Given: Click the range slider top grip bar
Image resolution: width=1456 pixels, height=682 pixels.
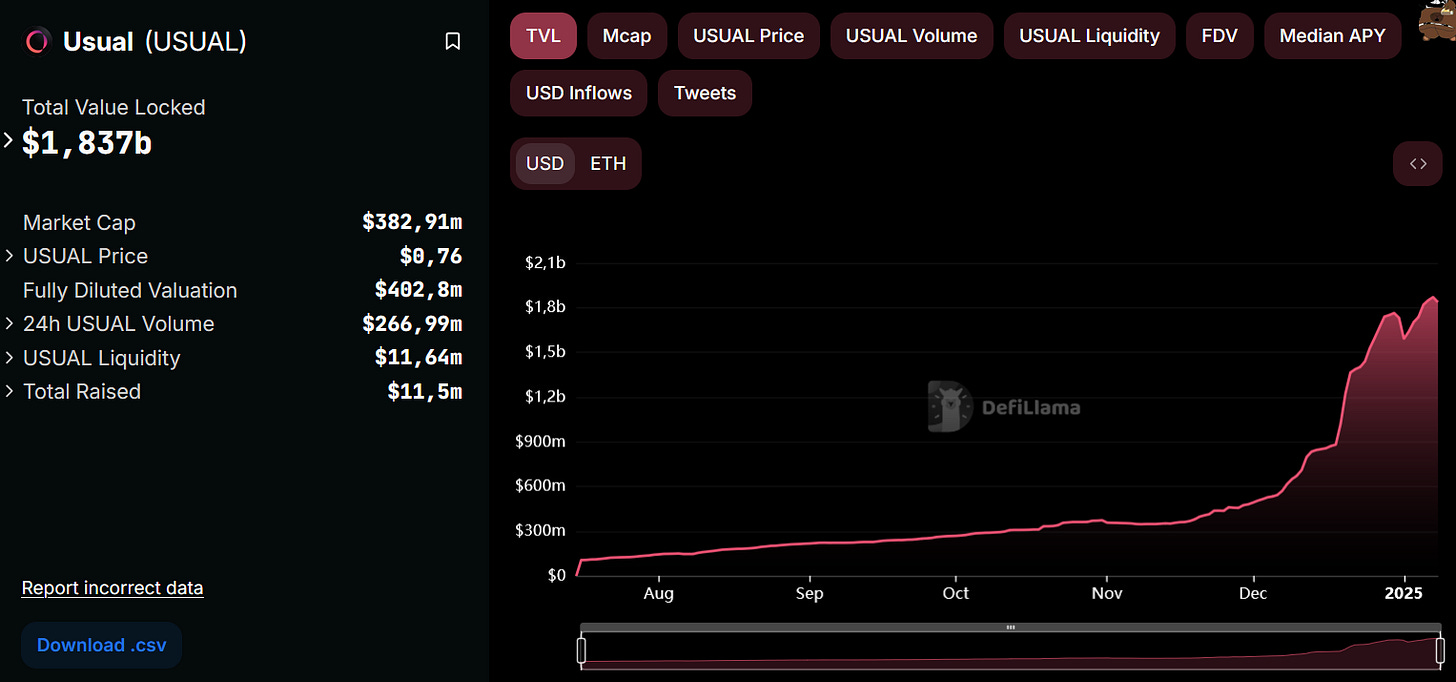Looking at the screenshot, I should tap(1010, 627).
